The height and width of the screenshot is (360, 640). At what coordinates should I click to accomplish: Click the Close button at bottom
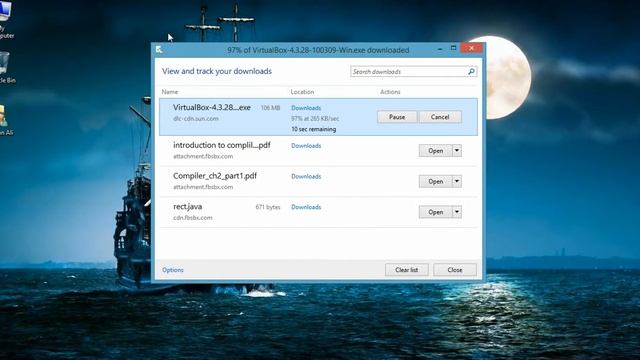coord(455,270)
